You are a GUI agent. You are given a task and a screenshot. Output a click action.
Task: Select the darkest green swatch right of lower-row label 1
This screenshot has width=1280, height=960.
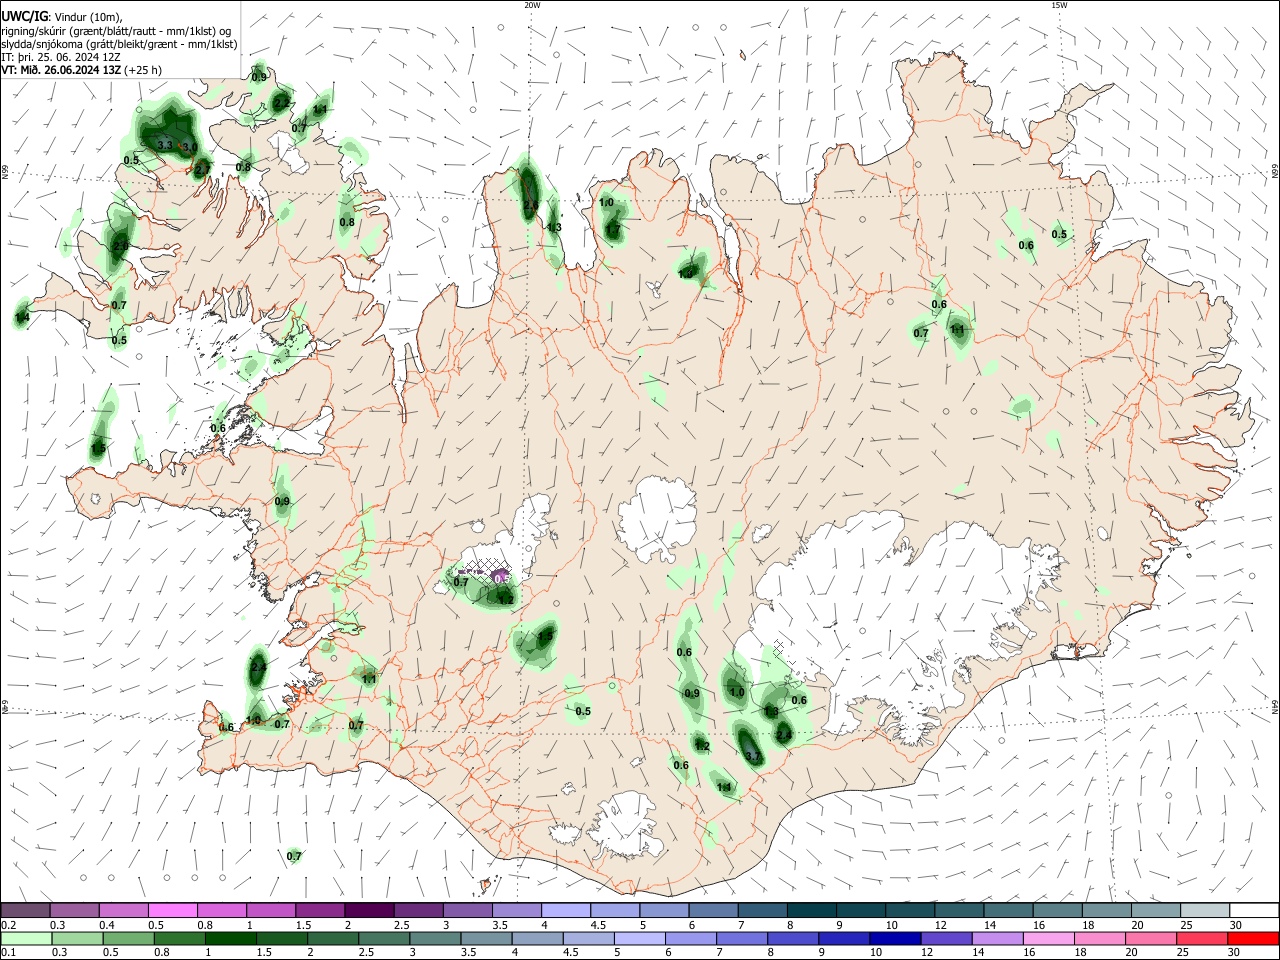[230, 939]
